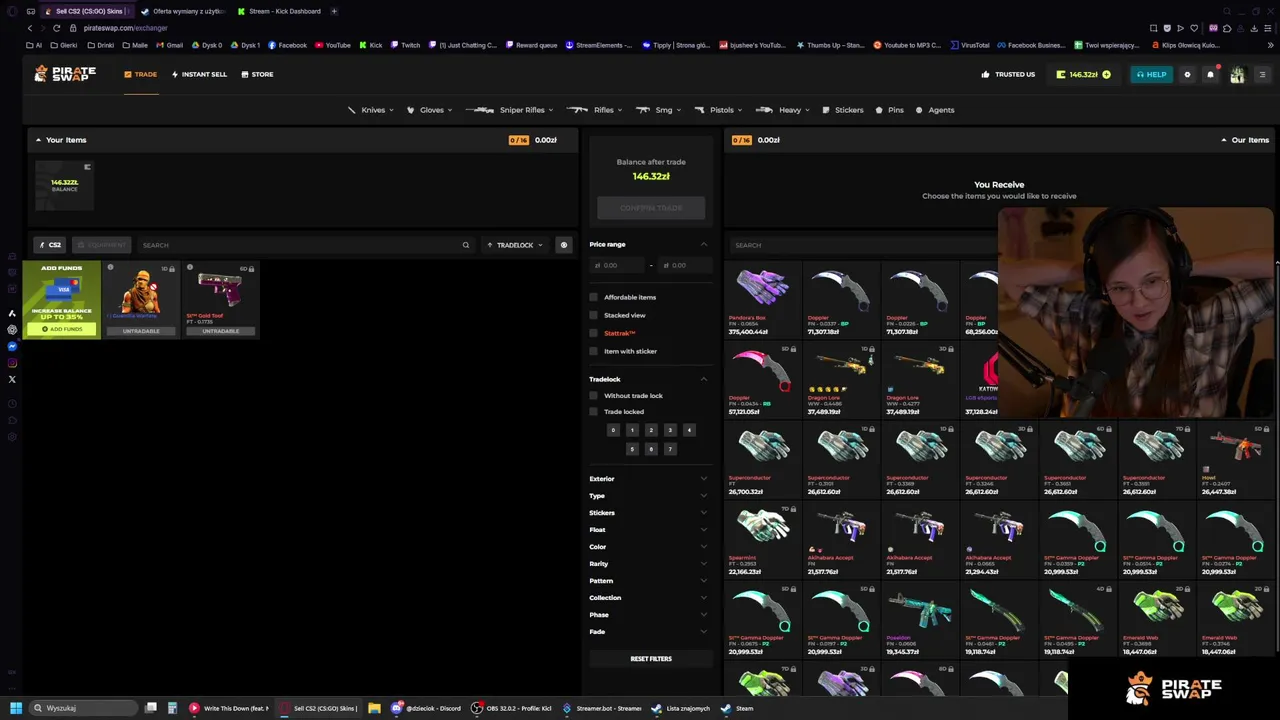Click the info icon on Gold Toof card

tap(190, 267)
